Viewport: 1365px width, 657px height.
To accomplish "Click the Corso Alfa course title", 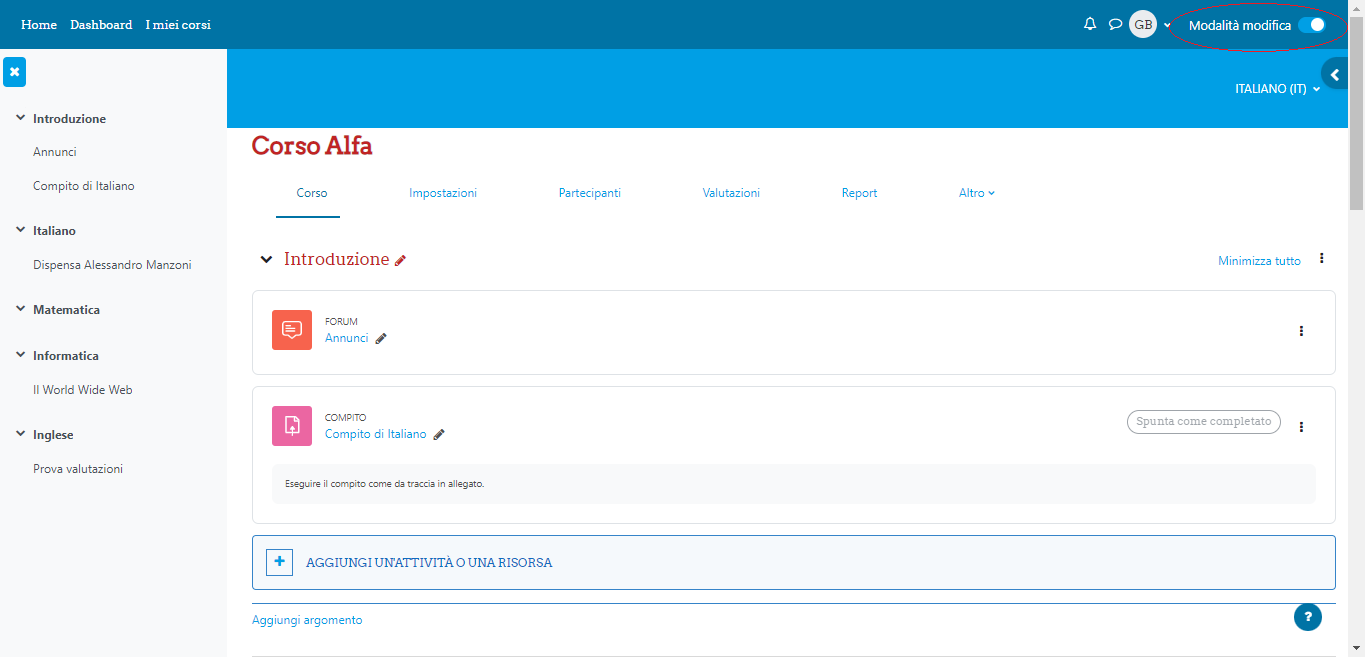I will pos(312,146).
